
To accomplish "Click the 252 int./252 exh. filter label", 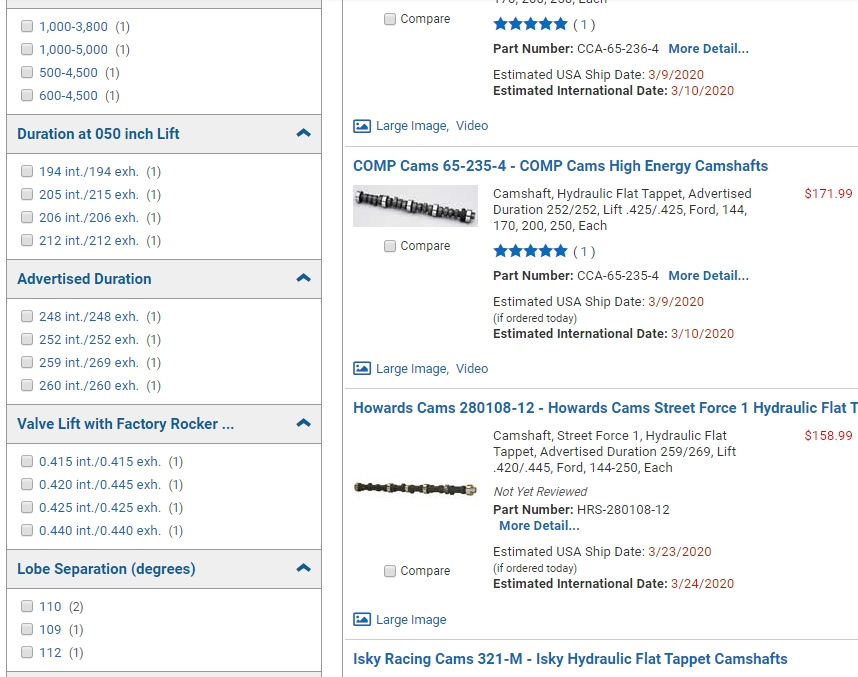I will [x=89, y=340].
